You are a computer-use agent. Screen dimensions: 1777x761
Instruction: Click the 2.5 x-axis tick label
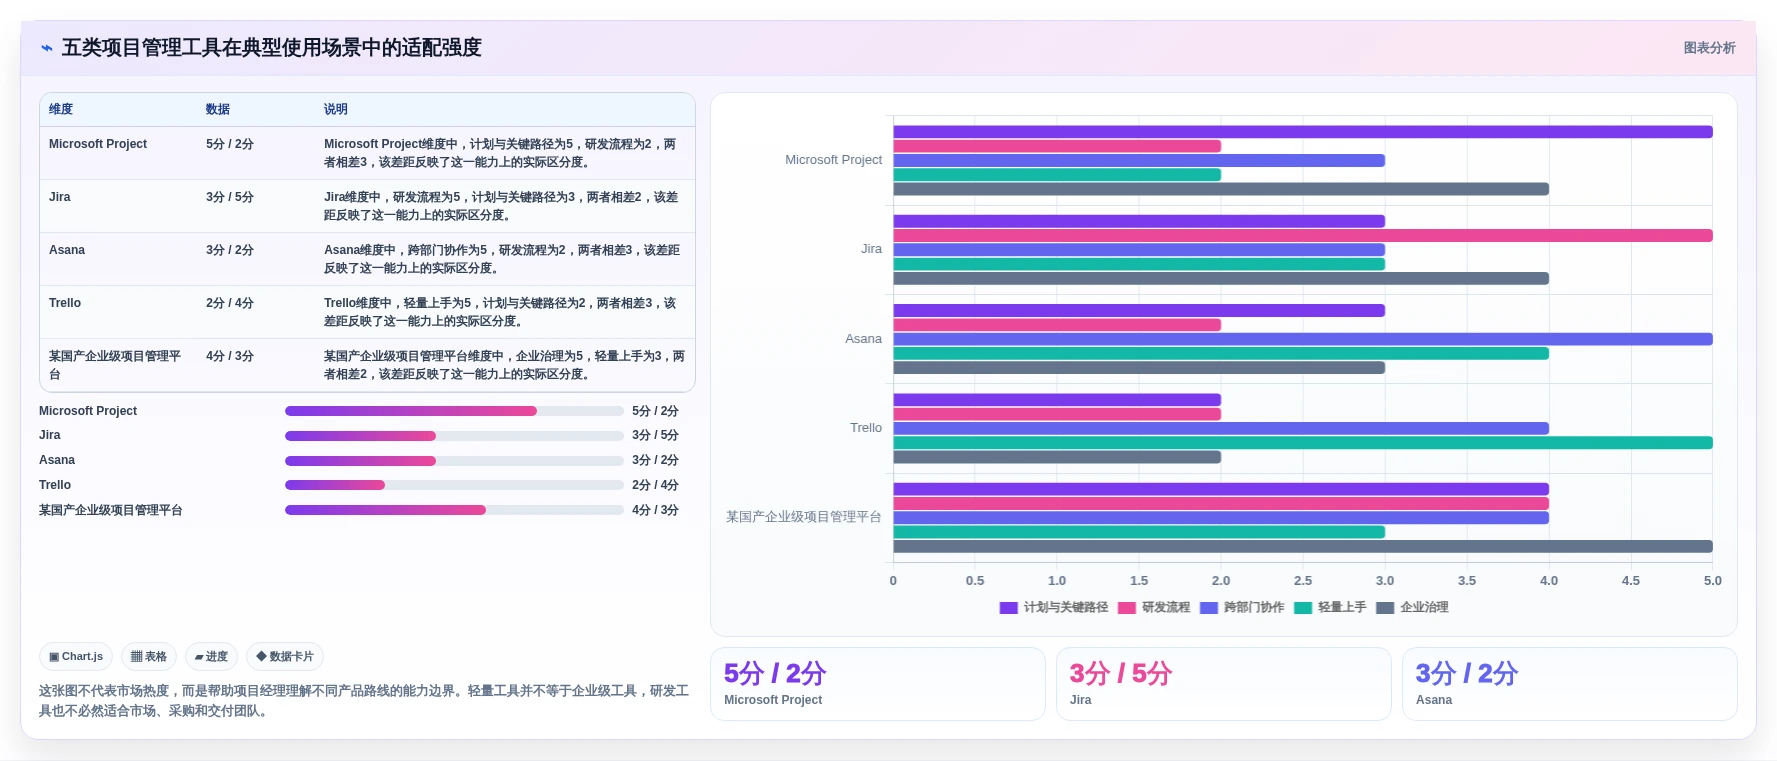[x=1303, y=581]
